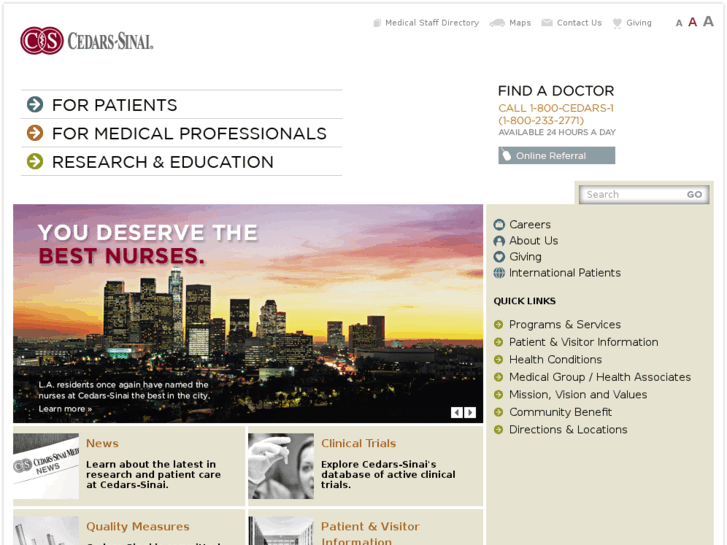Click the Medical Staff Directory document icon
Image resolution: width=727 pixels, height=545 pixels.
click(x=377, y=23)
